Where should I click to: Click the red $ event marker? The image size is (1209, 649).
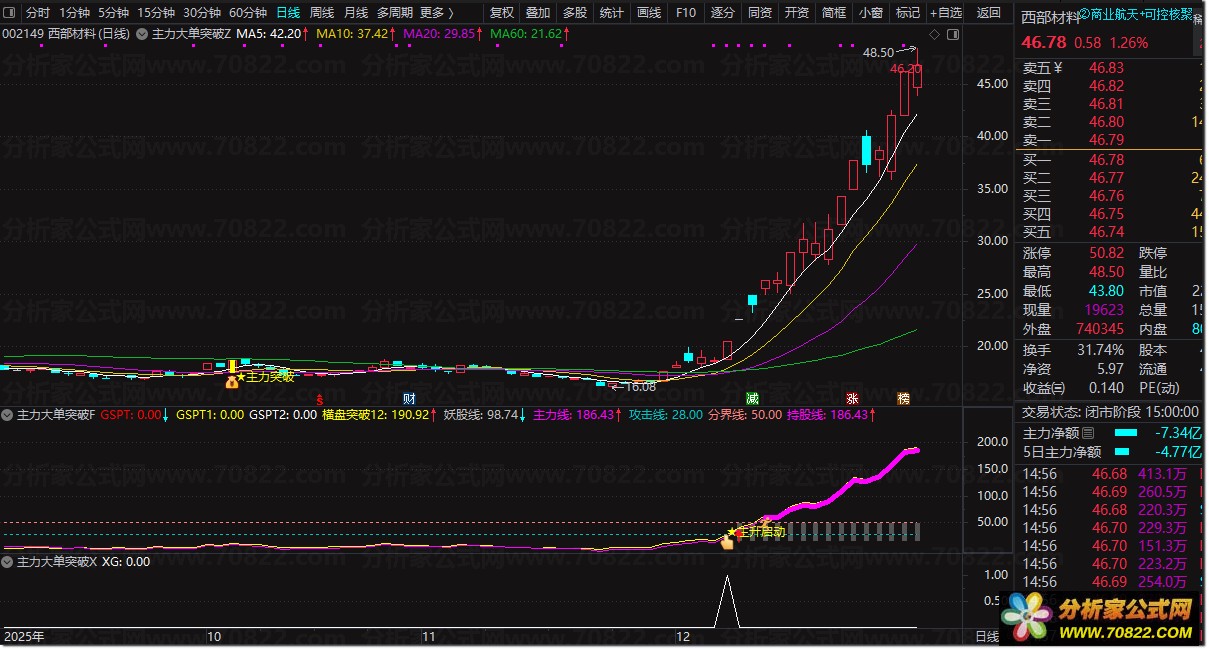pos(320,398)
